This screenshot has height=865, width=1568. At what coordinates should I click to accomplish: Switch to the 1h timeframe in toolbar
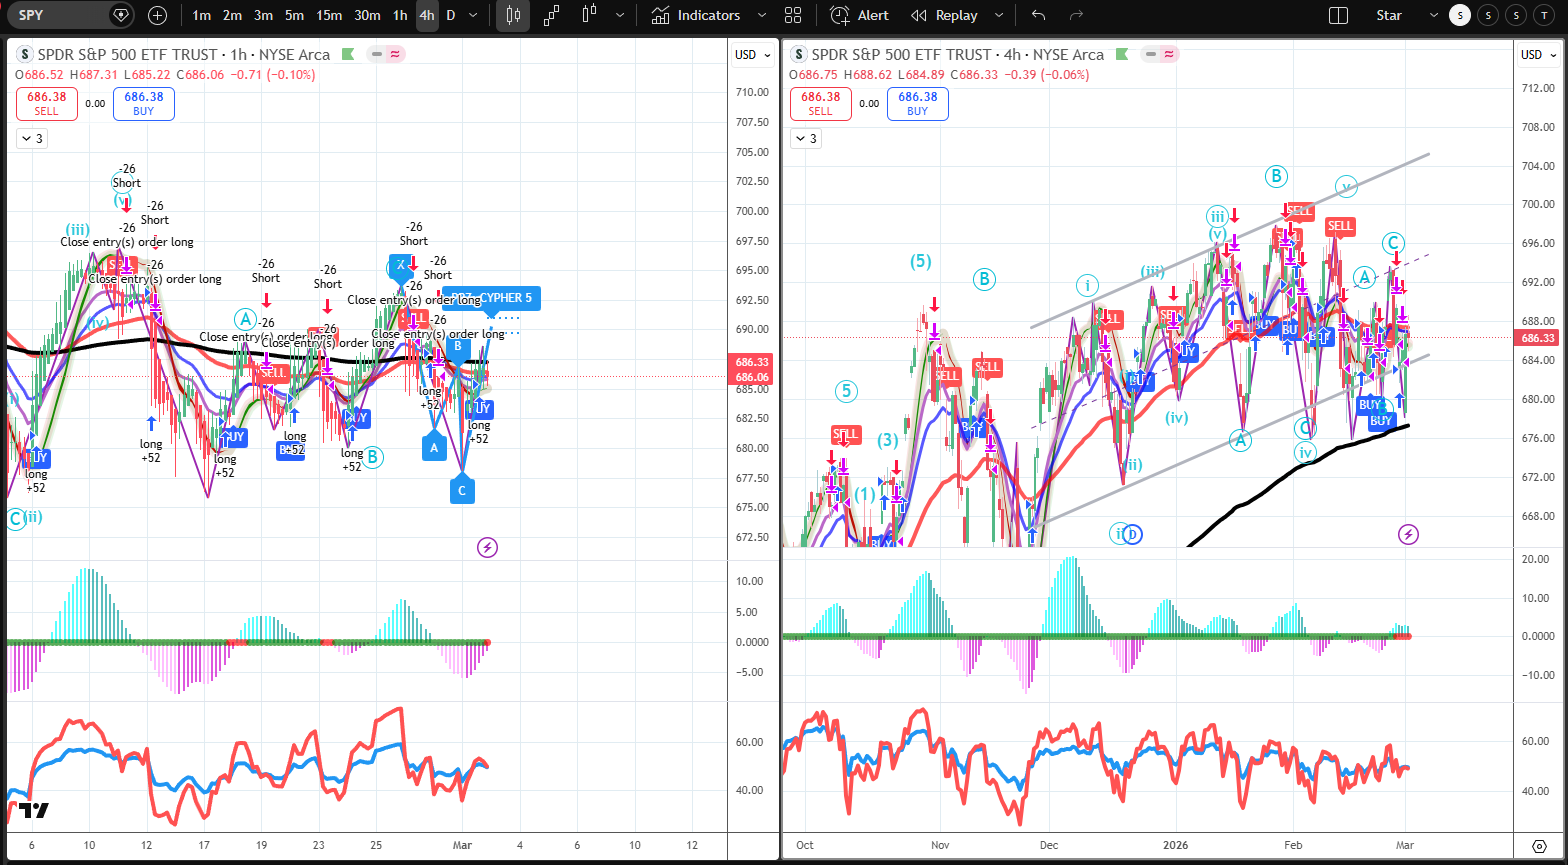(400, 15)
